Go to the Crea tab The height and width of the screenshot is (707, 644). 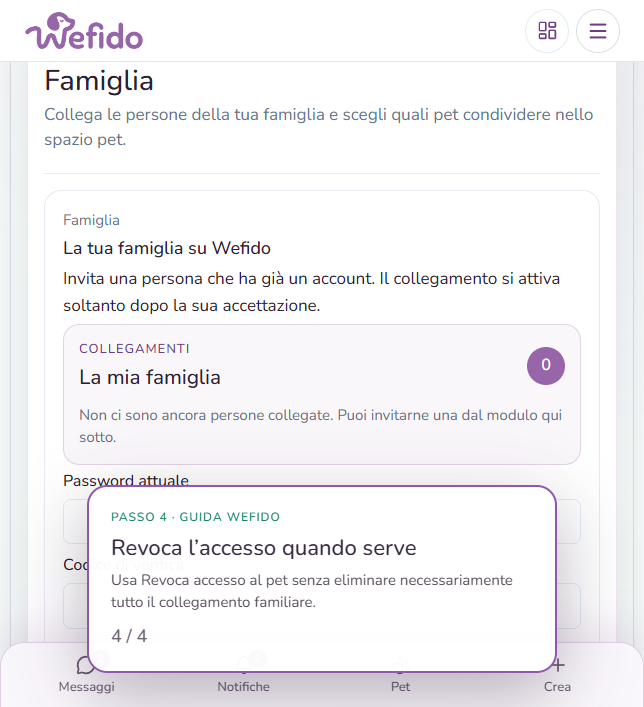tap(557, 675)
